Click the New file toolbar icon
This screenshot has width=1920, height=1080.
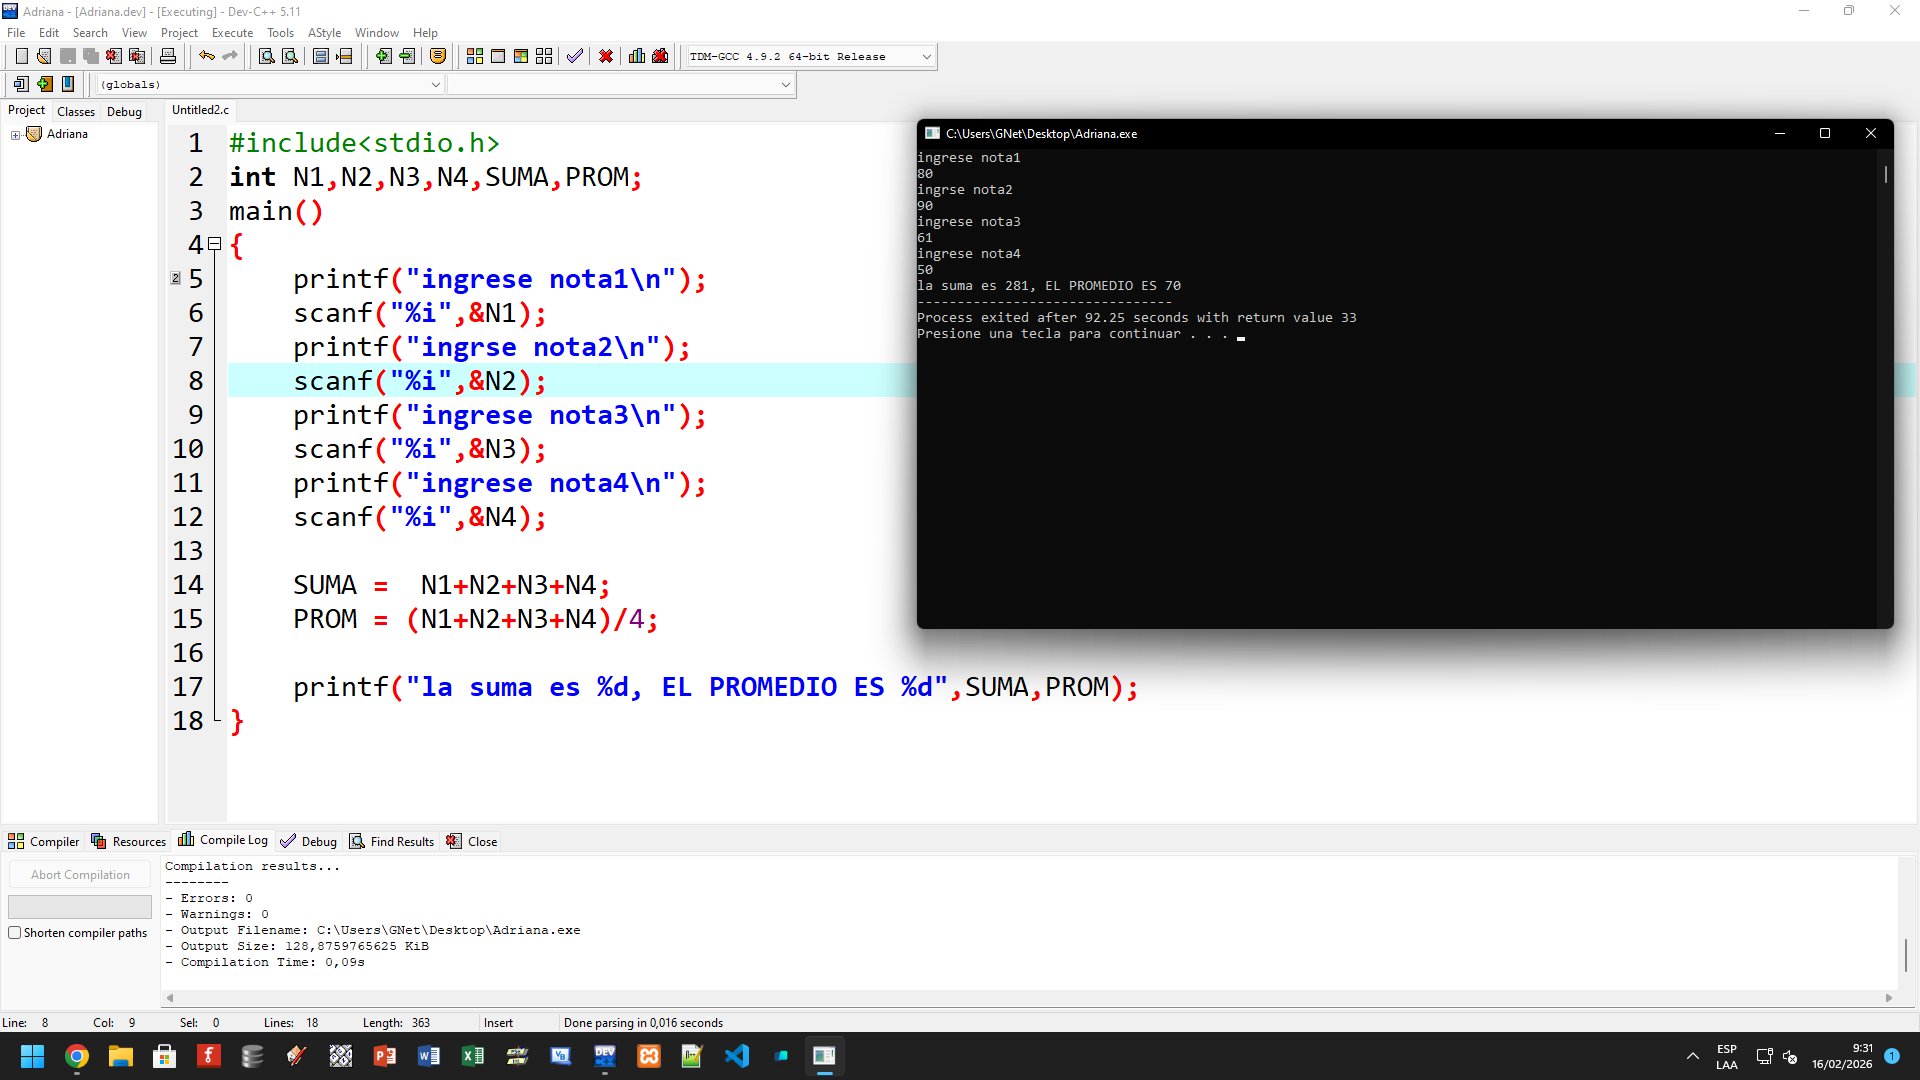click(21, 57)
